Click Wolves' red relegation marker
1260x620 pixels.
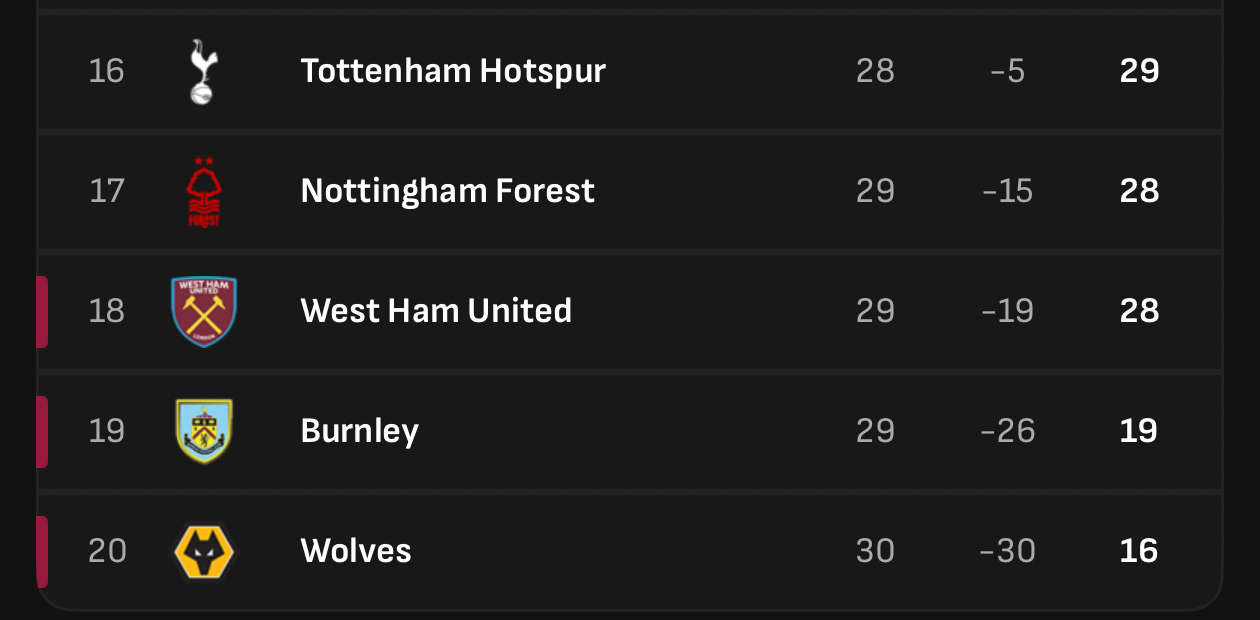click(42, 552)
